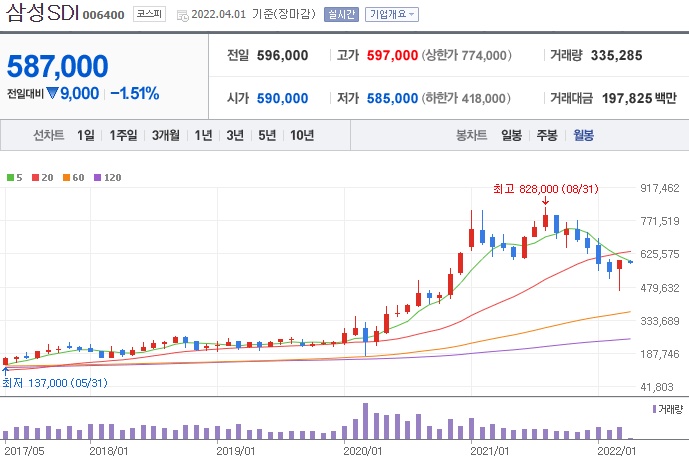Image resolution: width=689 pixels, height=458 pixels.
Task: Click the orange 60-period moving average swatch
Action: [66, 178]
